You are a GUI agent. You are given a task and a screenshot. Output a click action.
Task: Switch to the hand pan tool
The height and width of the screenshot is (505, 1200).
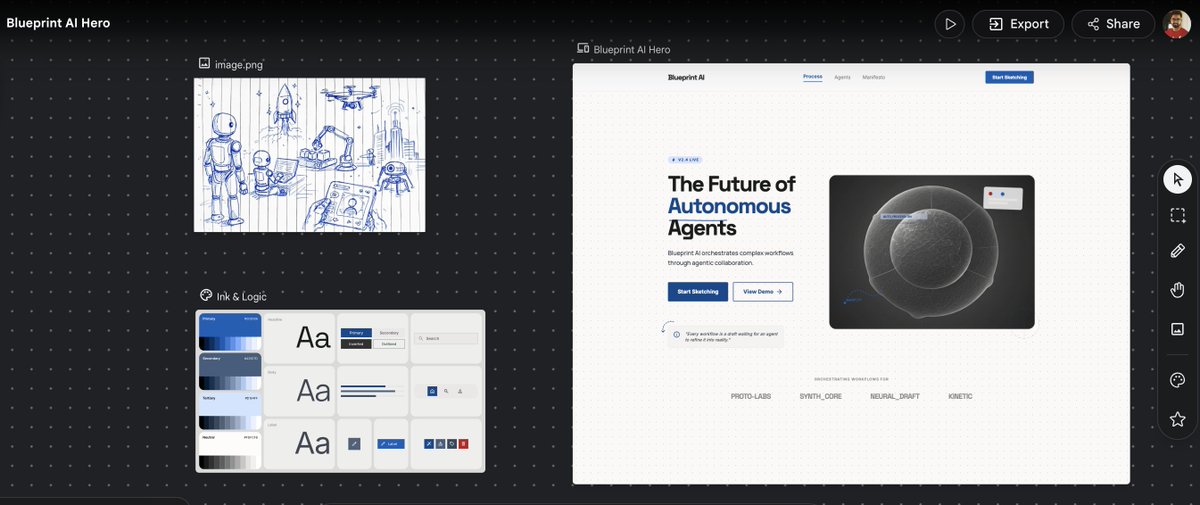[1177, 290]
